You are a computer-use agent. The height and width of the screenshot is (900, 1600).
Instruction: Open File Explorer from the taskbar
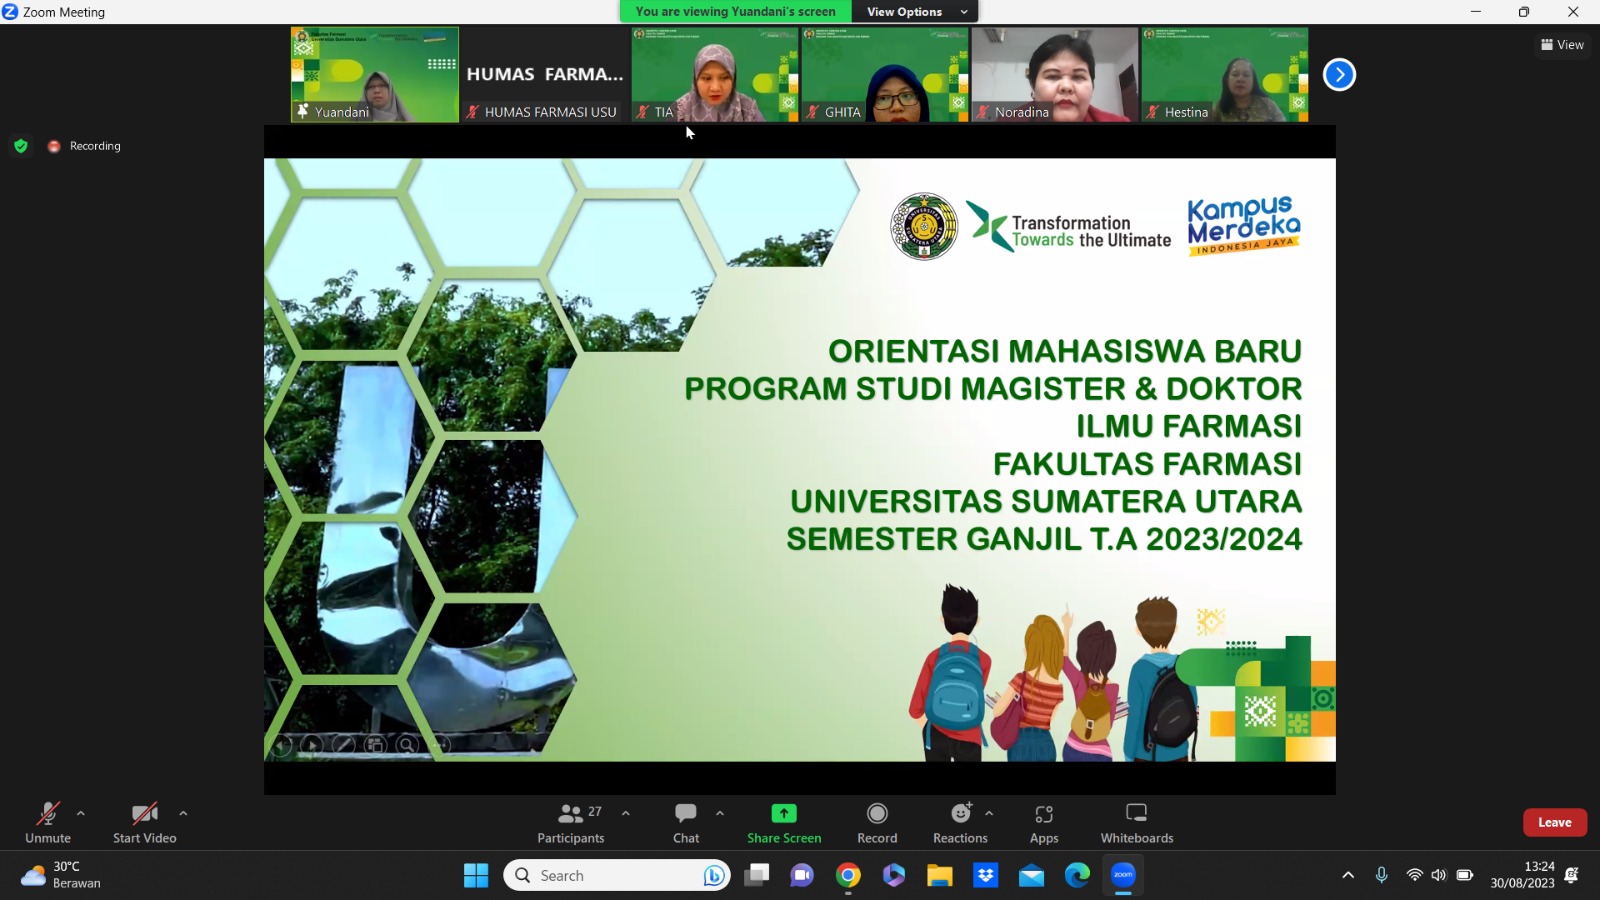940,876
